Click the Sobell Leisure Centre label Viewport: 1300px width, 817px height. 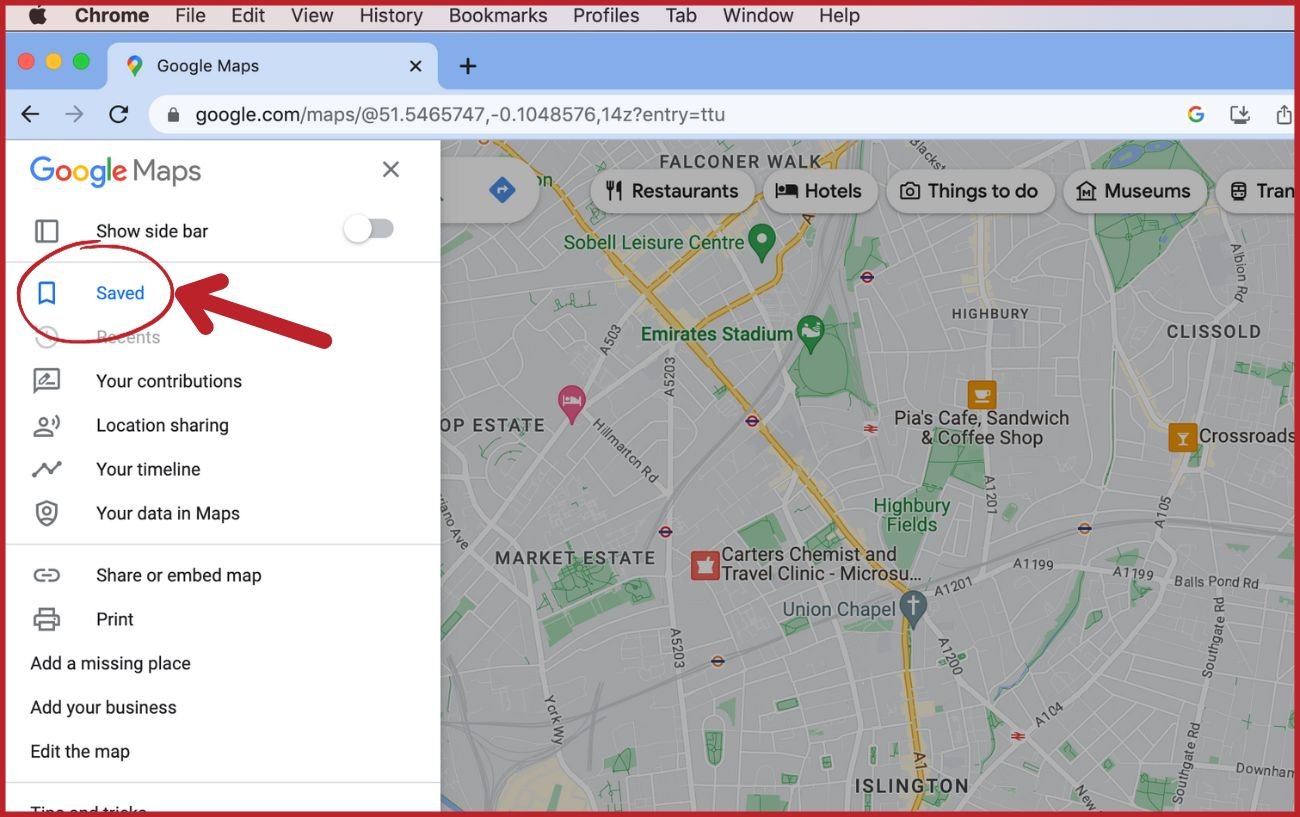click(x=654, y=242)
